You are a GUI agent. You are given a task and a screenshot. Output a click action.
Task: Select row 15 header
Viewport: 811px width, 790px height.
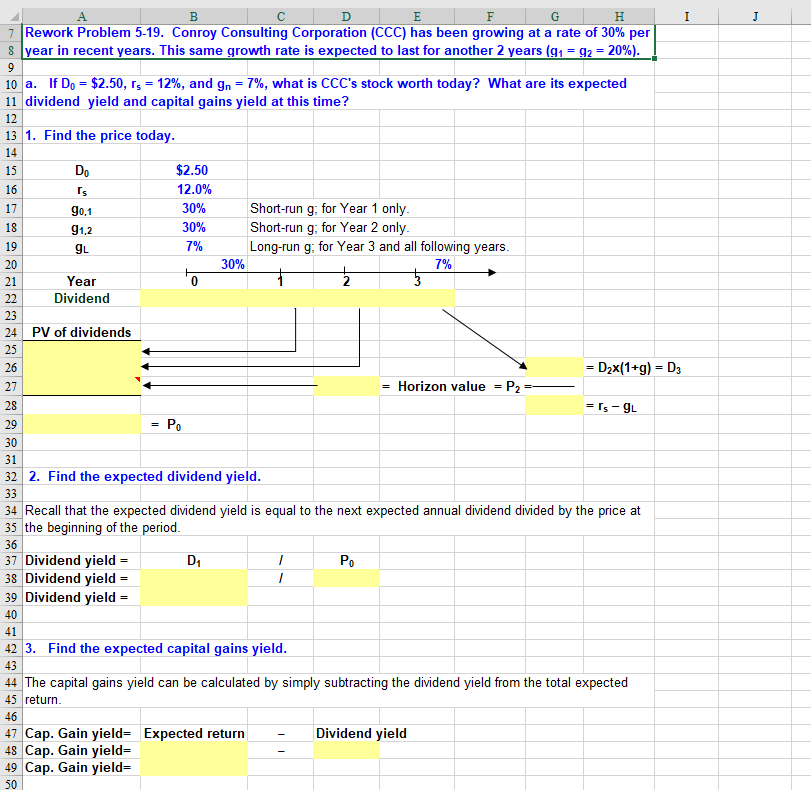(11, 171)
